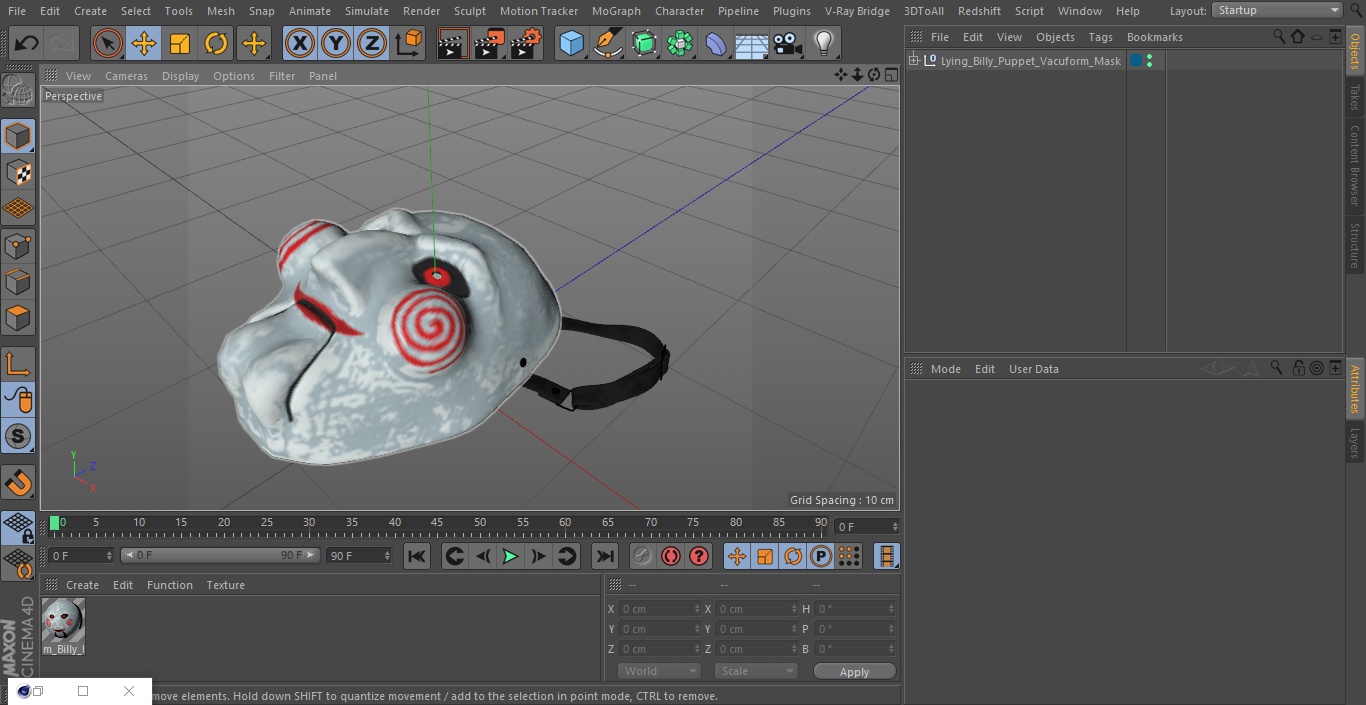1366x705 pixels.
Task: Click timeline frame 45 marker
Action: point(437,523)
